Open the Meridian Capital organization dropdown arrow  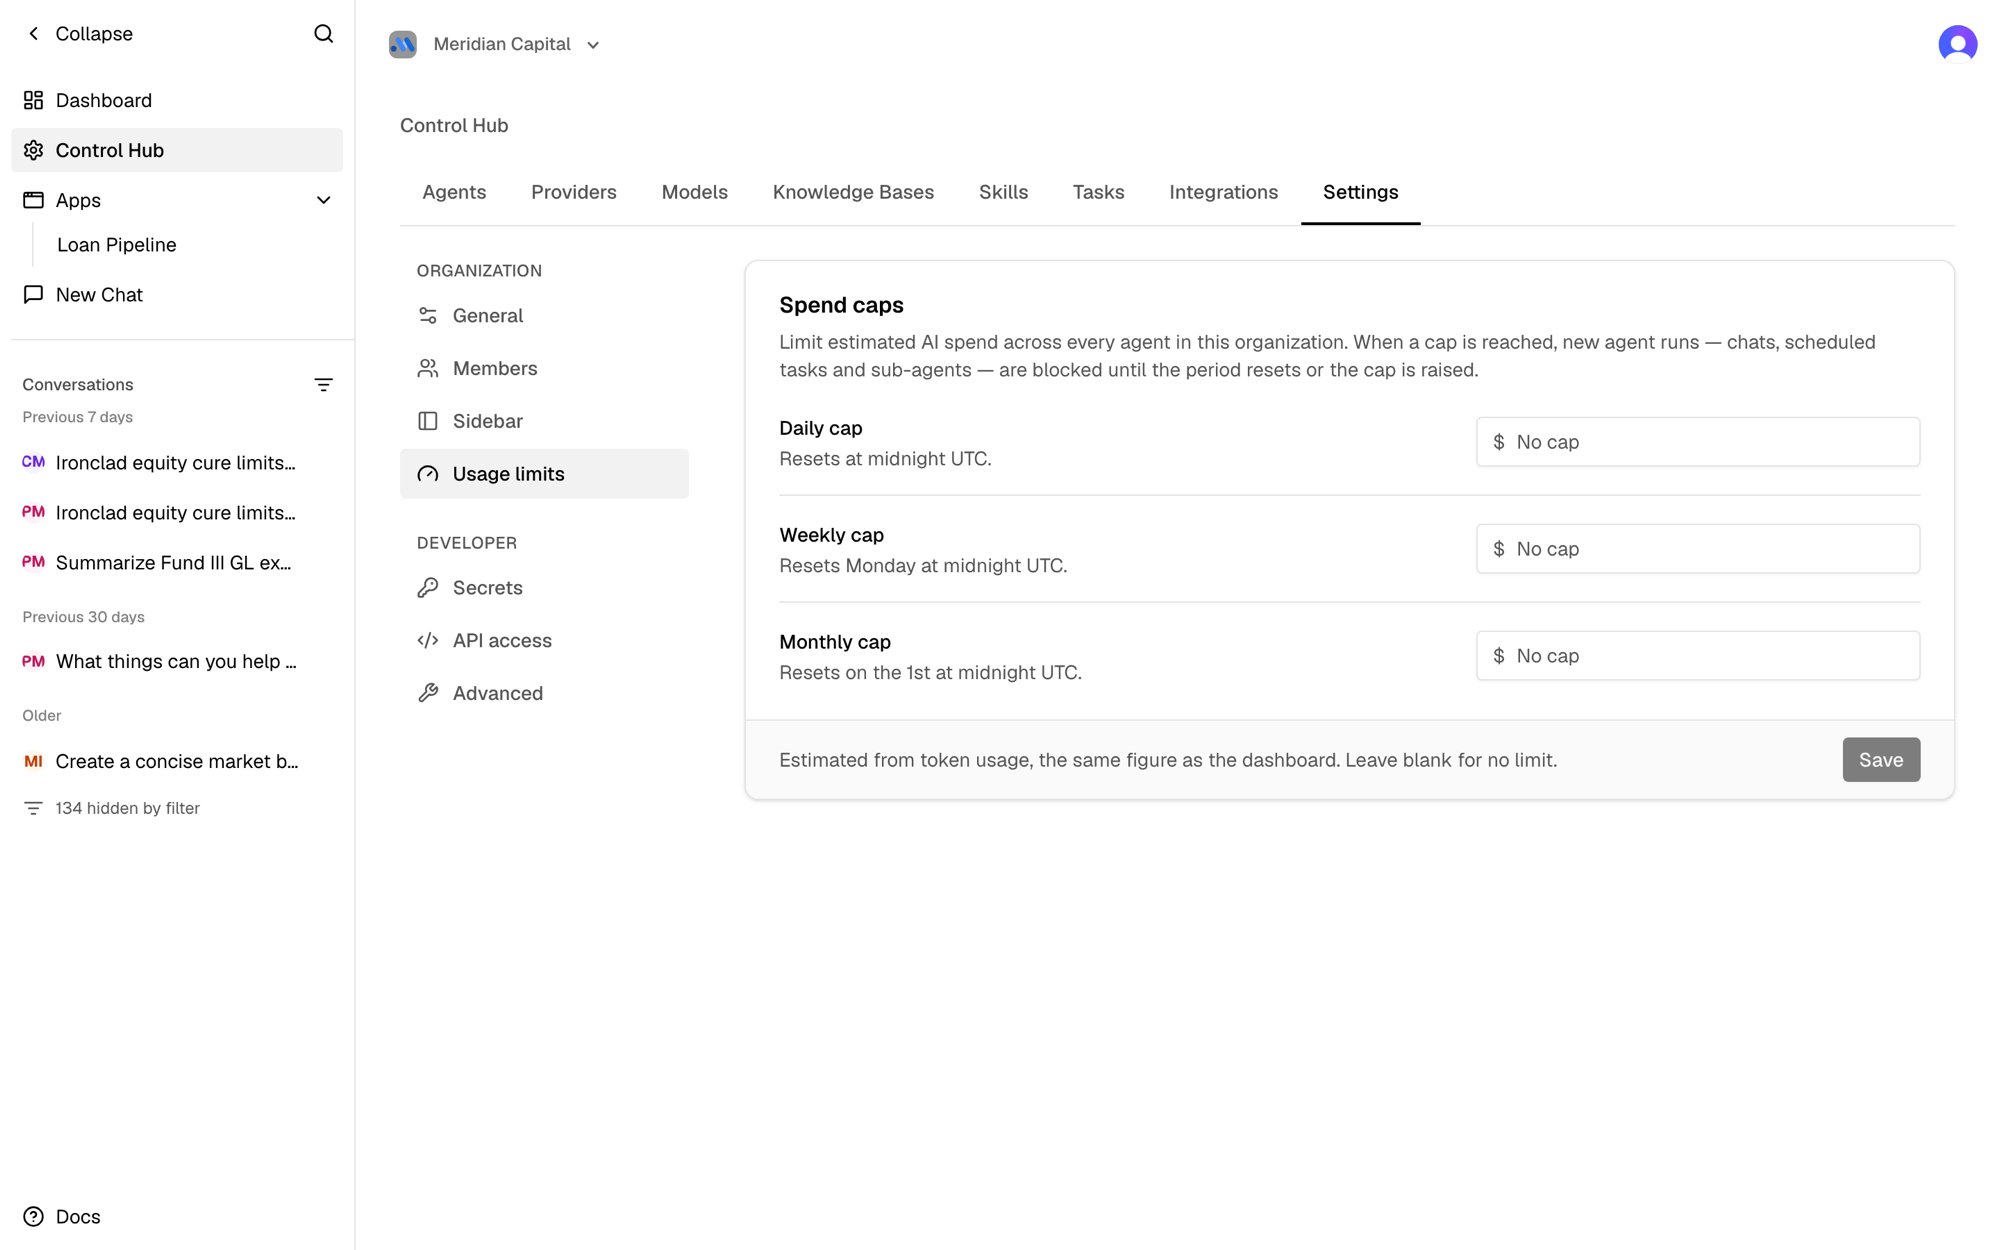(x=593, y=45)
